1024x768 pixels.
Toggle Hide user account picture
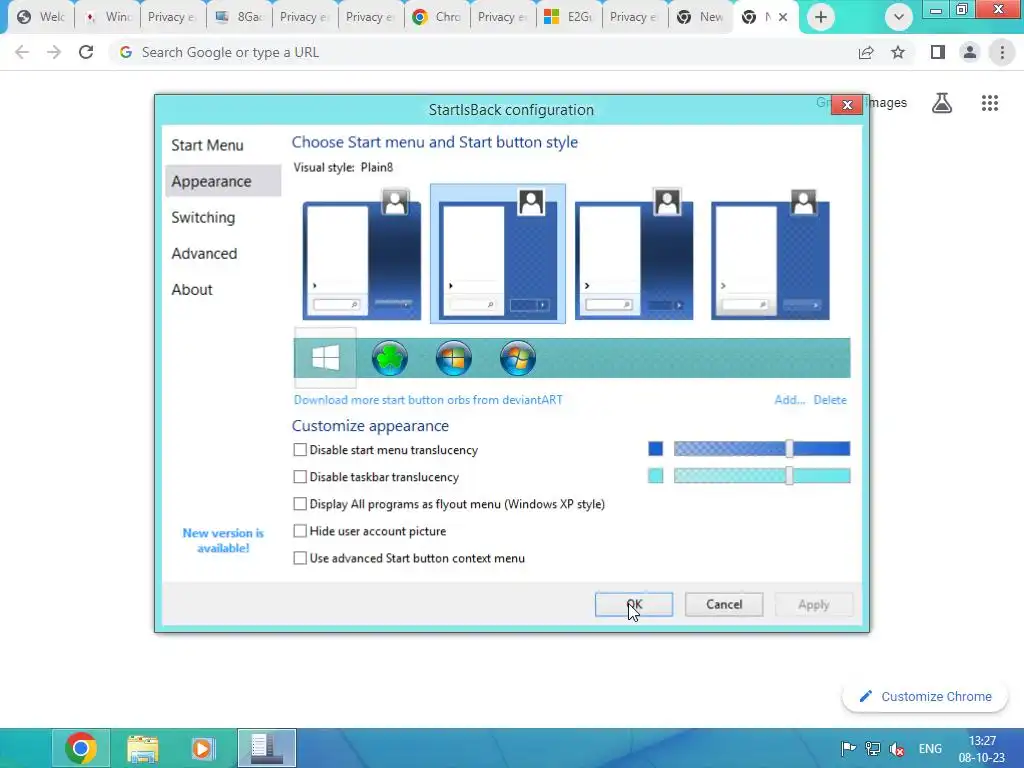pos(300,531)
